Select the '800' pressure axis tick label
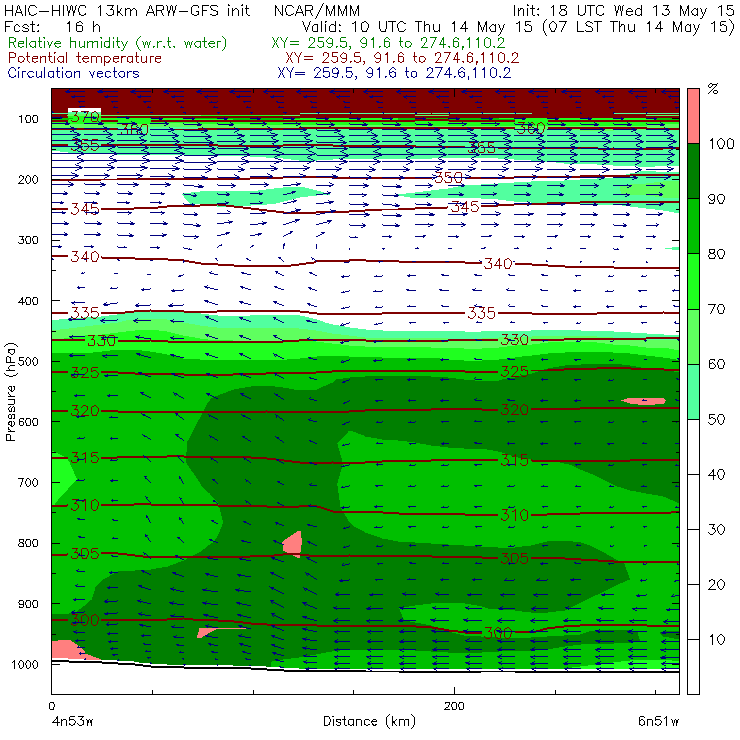 (28, 543)
